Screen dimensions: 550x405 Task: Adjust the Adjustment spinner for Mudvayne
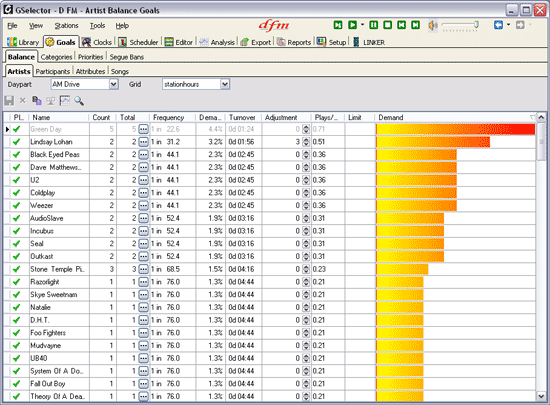coord(306,346)
